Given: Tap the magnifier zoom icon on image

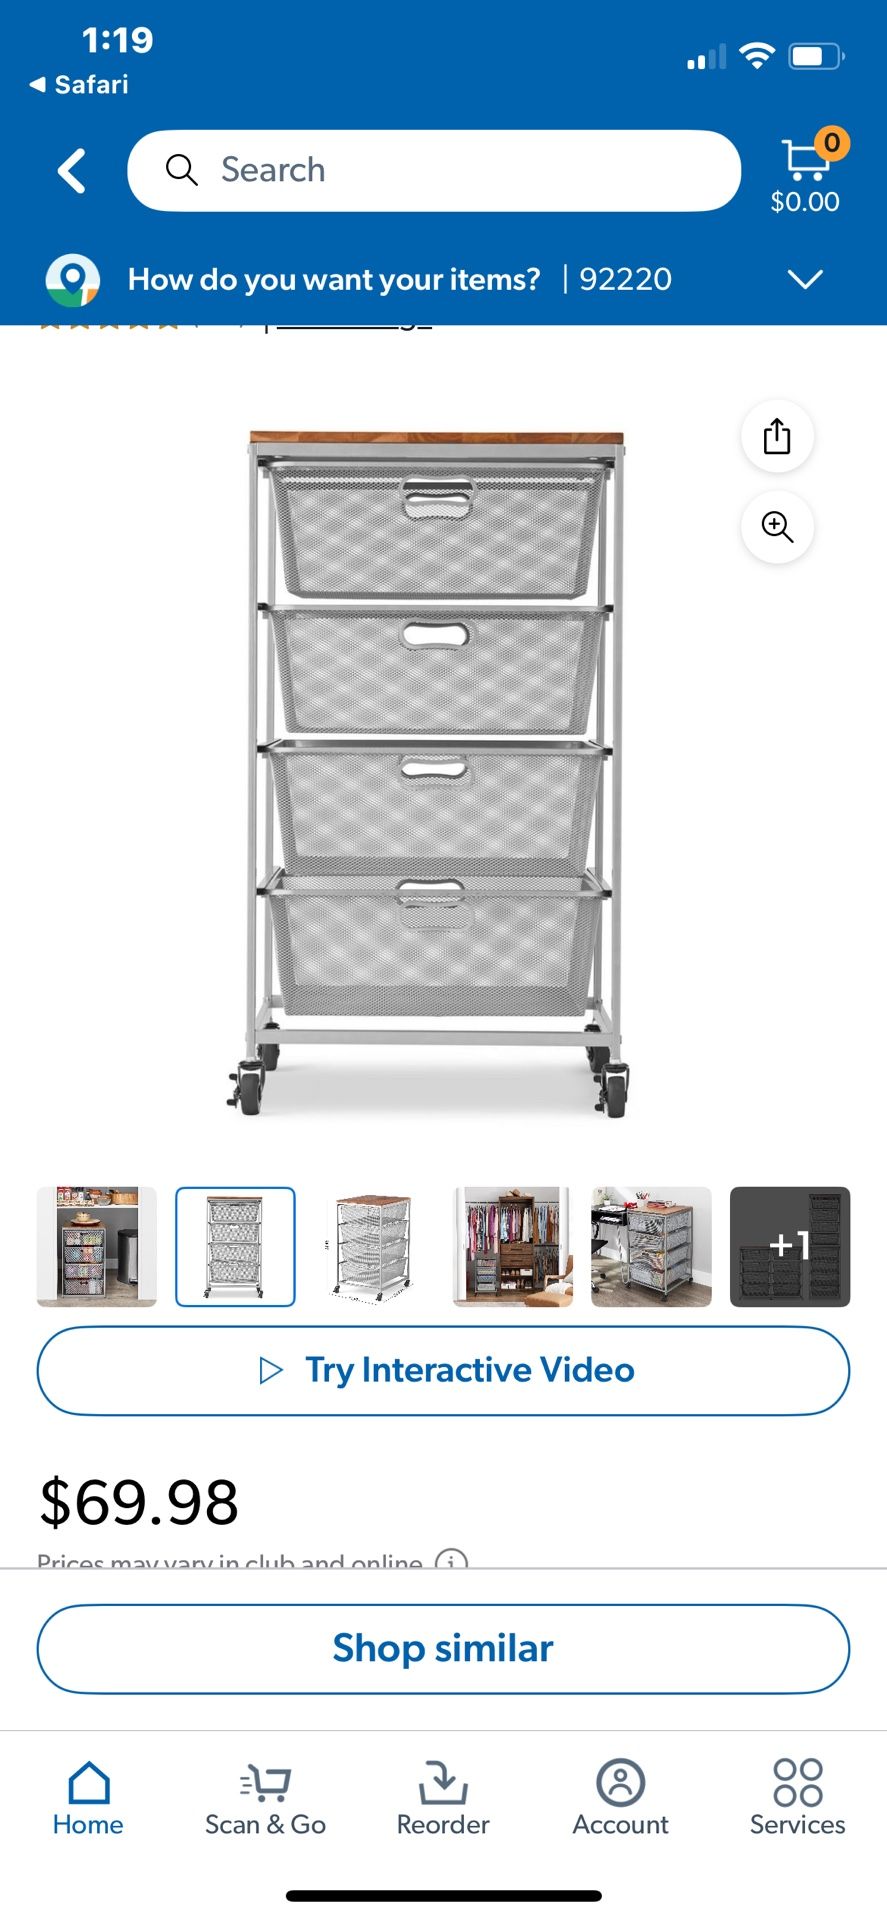Looking at the screenshot, I should [x=777, y=526].
